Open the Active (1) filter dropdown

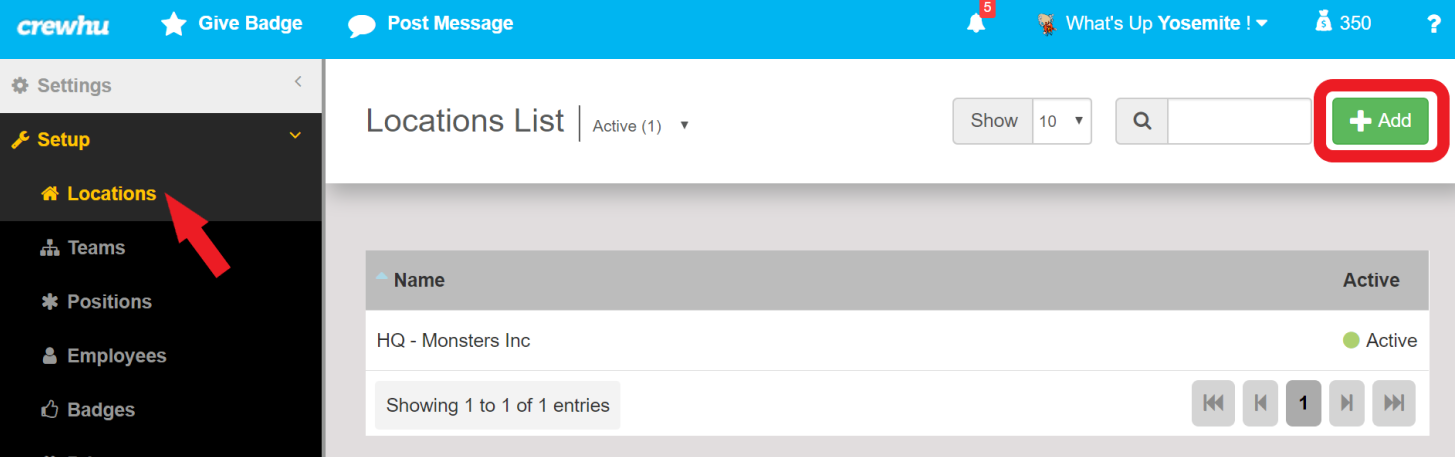(x=641, y=126)
